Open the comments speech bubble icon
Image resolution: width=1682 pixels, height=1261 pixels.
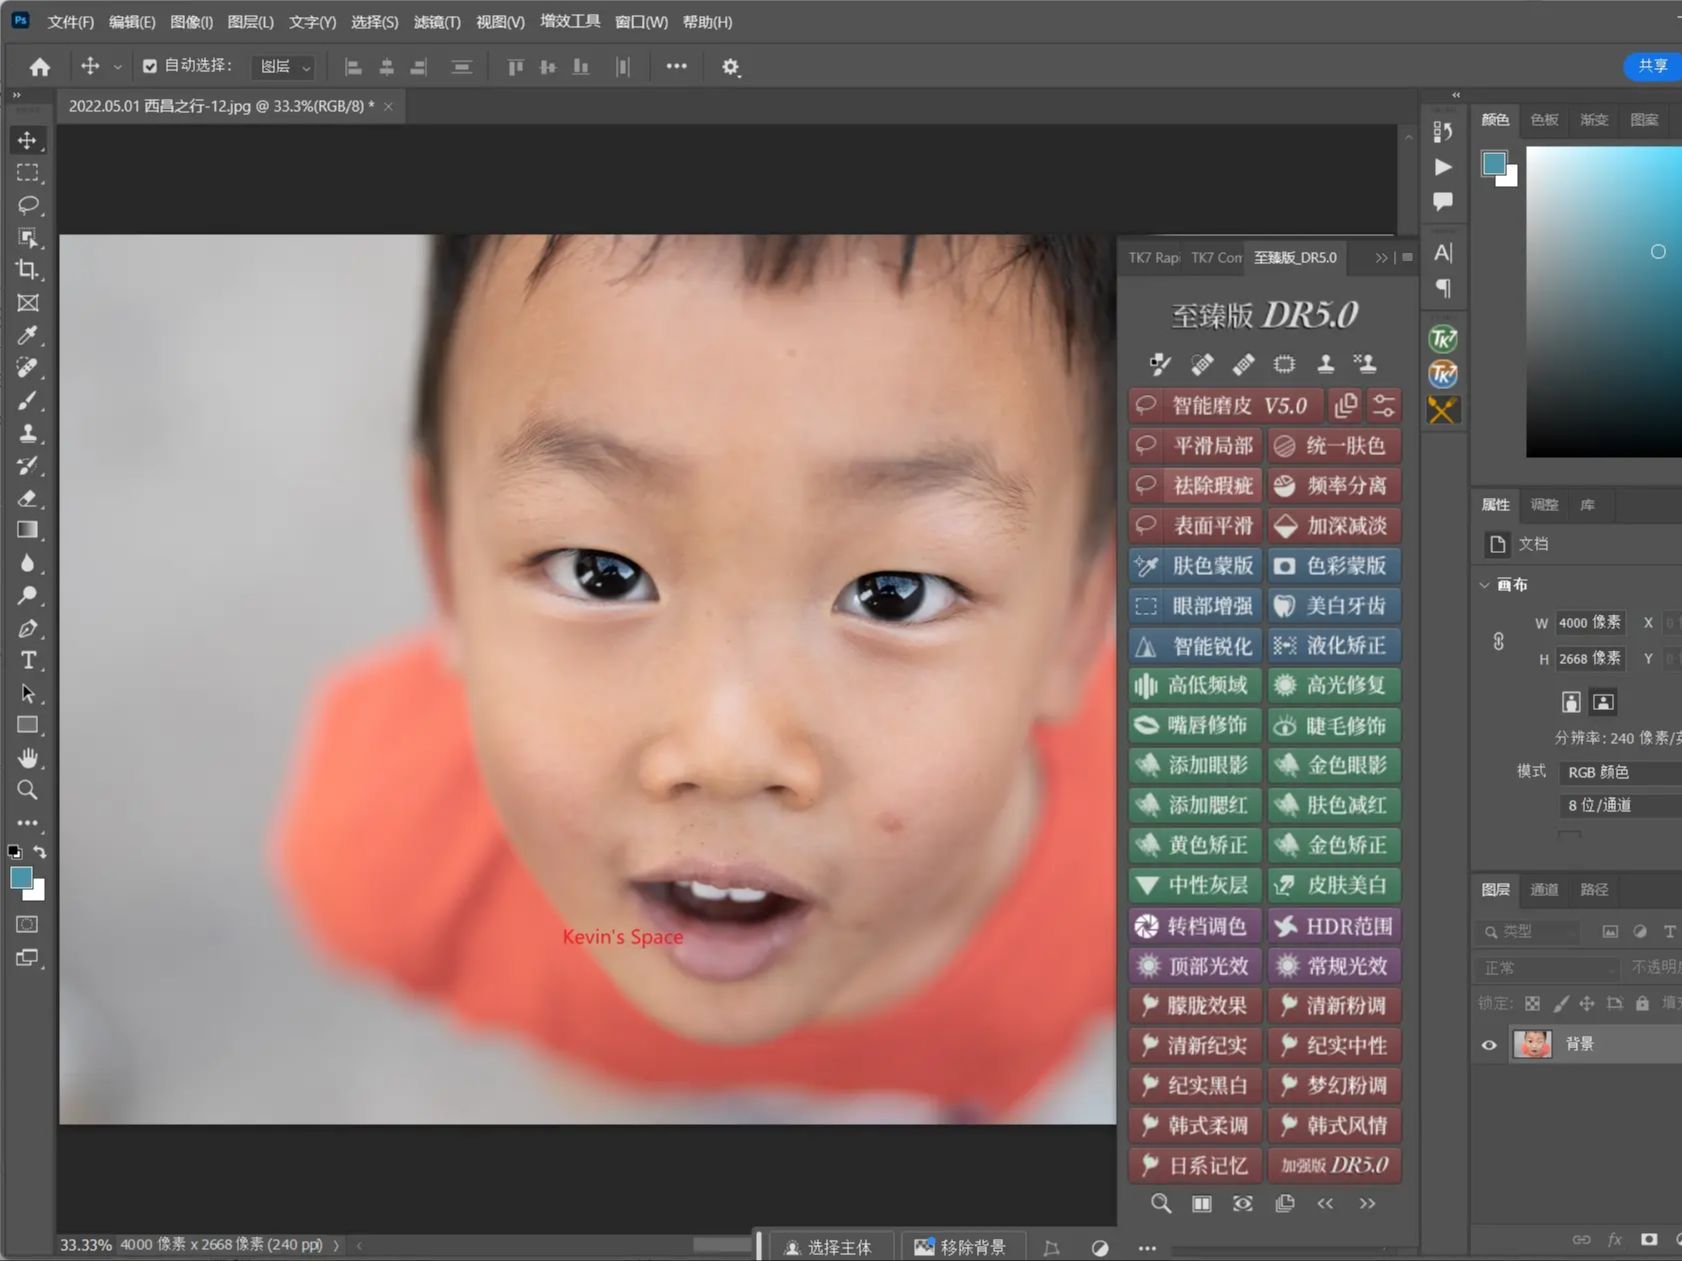click(1442, 201)
